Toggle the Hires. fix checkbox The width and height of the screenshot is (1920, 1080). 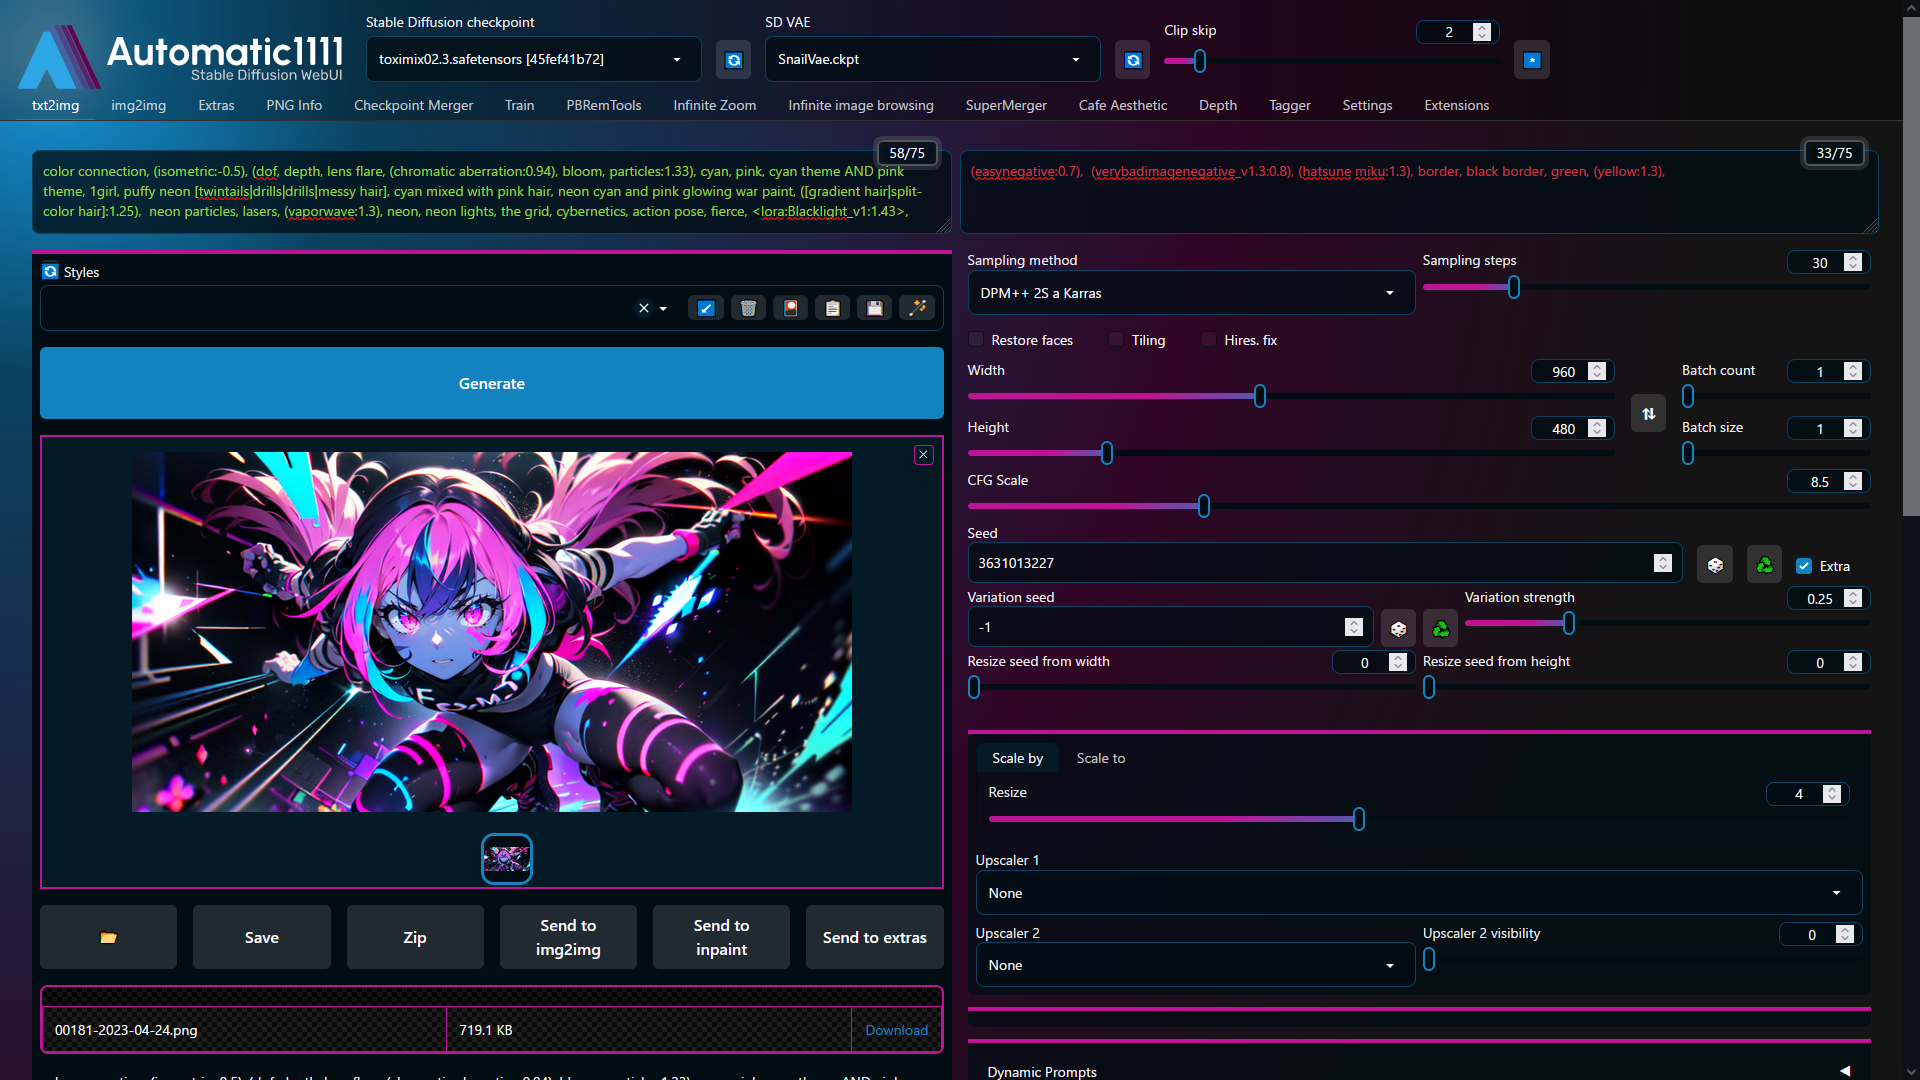(x=1210, y=340)
